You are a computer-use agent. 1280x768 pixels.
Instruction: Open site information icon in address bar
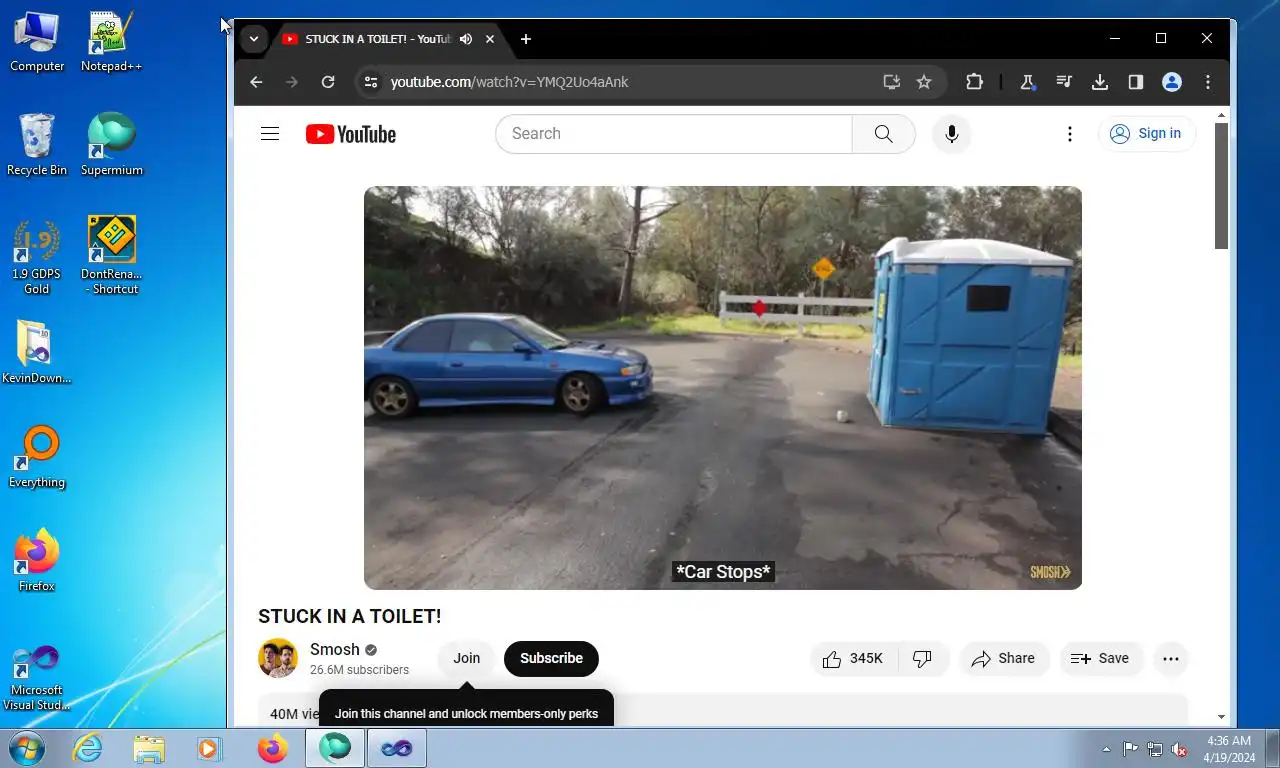(370, 82)
